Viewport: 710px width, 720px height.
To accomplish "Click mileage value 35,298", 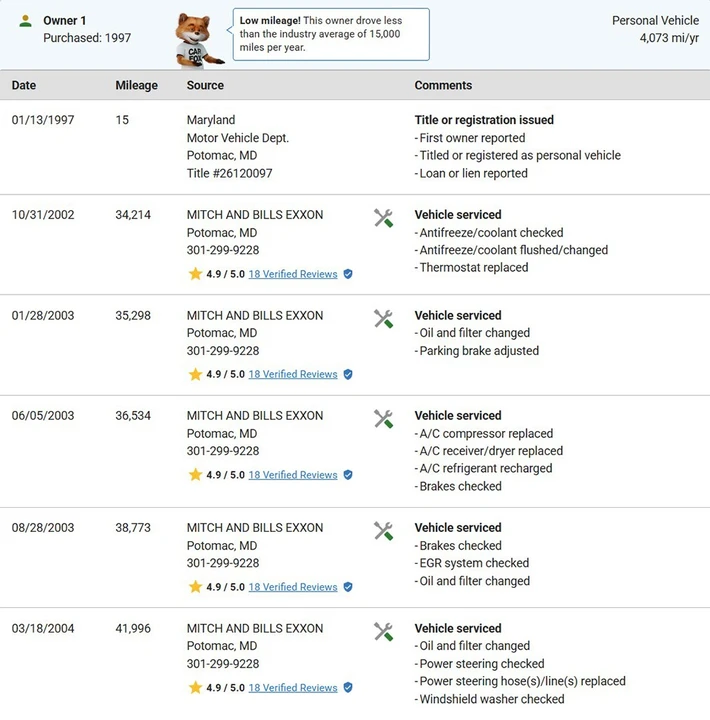I will pos(133,315).
